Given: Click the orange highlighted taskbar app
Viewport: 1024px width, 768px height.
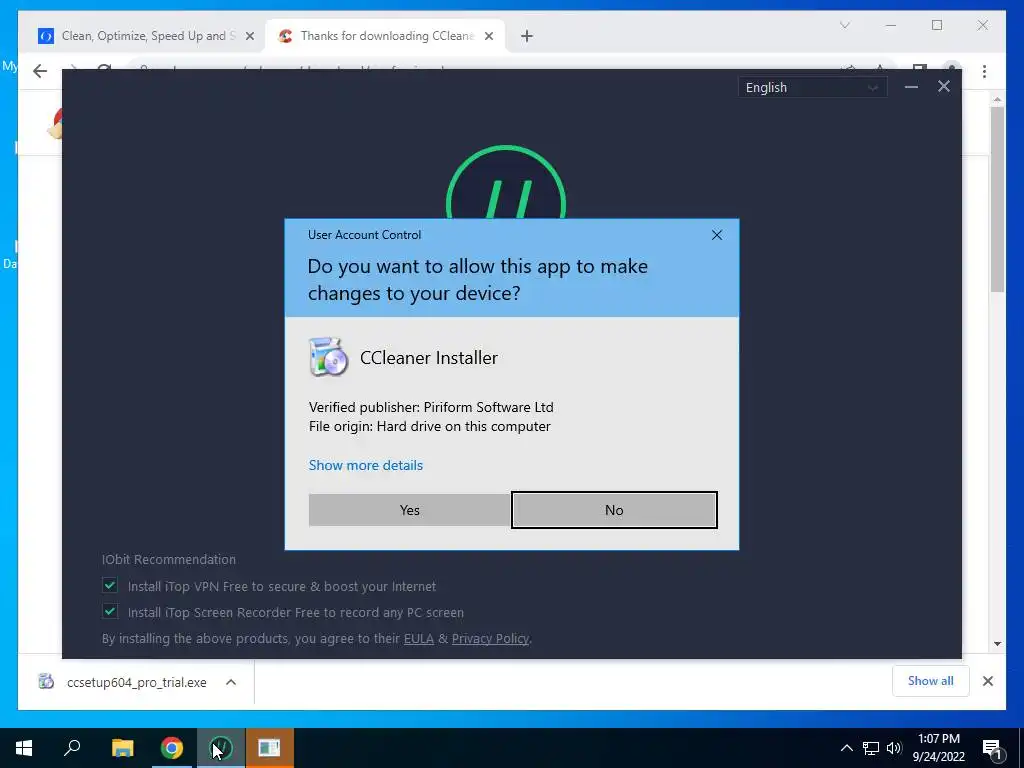Looking at the screenshot, I should tap(269, 748).
